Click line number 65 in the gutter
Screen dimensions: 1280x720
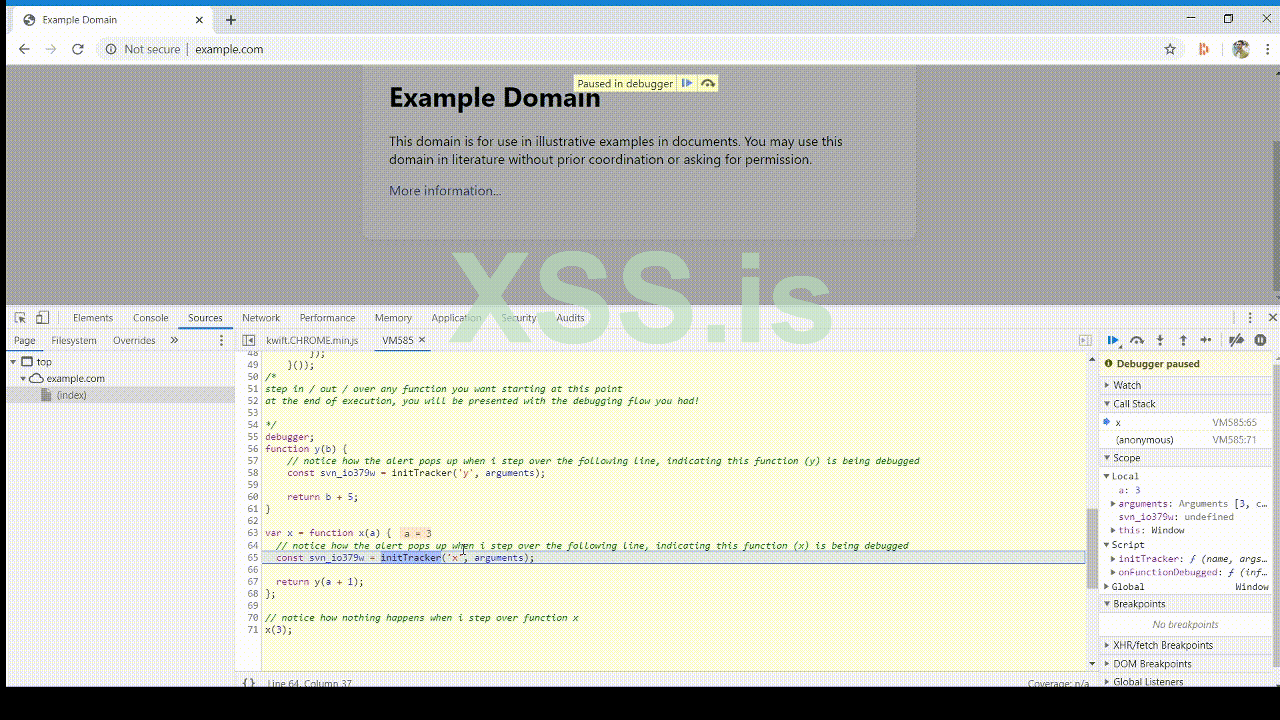pos(253,558)
